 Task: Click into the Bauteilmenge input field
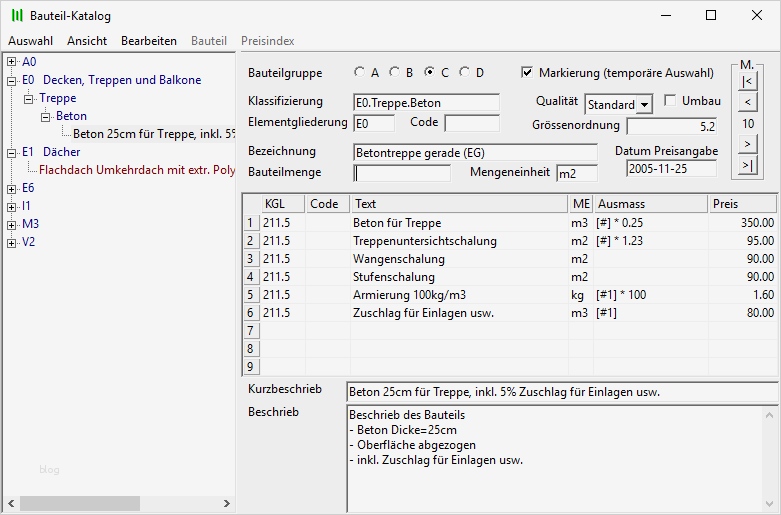click(x=402, y=173)
